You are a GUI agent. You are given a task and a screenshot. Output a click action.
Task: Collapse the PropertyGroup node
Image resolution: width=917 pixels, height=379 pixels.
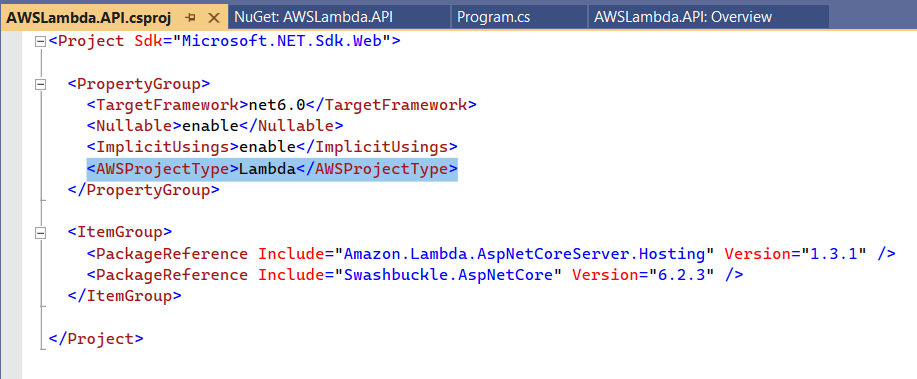pyautogui.click(x=40, y=84)
